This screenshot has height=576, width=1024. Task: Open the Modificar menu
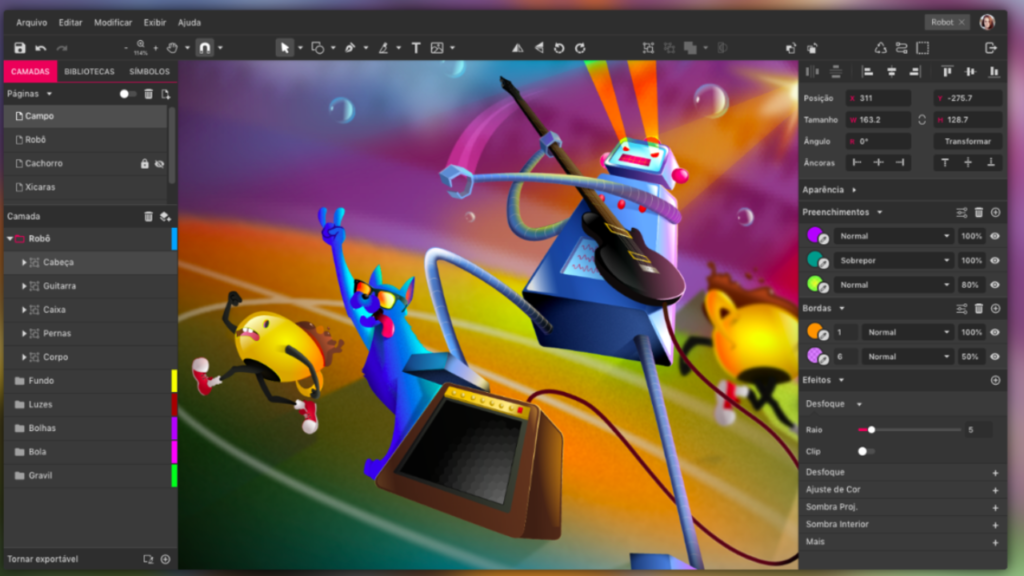point(113,22)
